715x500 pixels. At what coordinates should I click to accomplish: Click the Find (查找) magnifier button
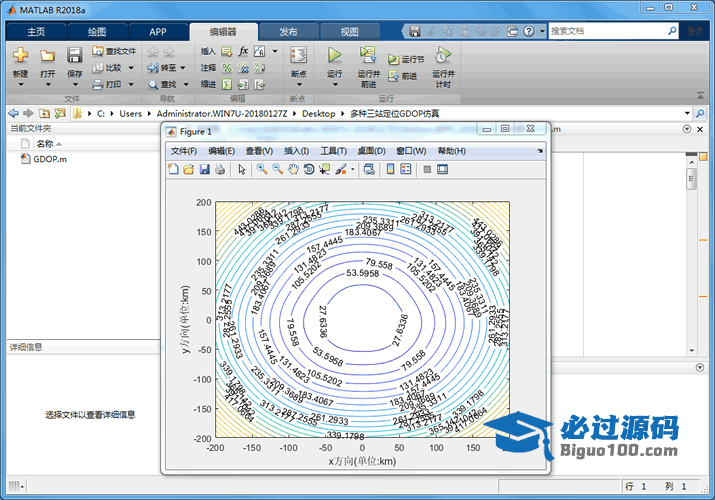click(163, 84)
